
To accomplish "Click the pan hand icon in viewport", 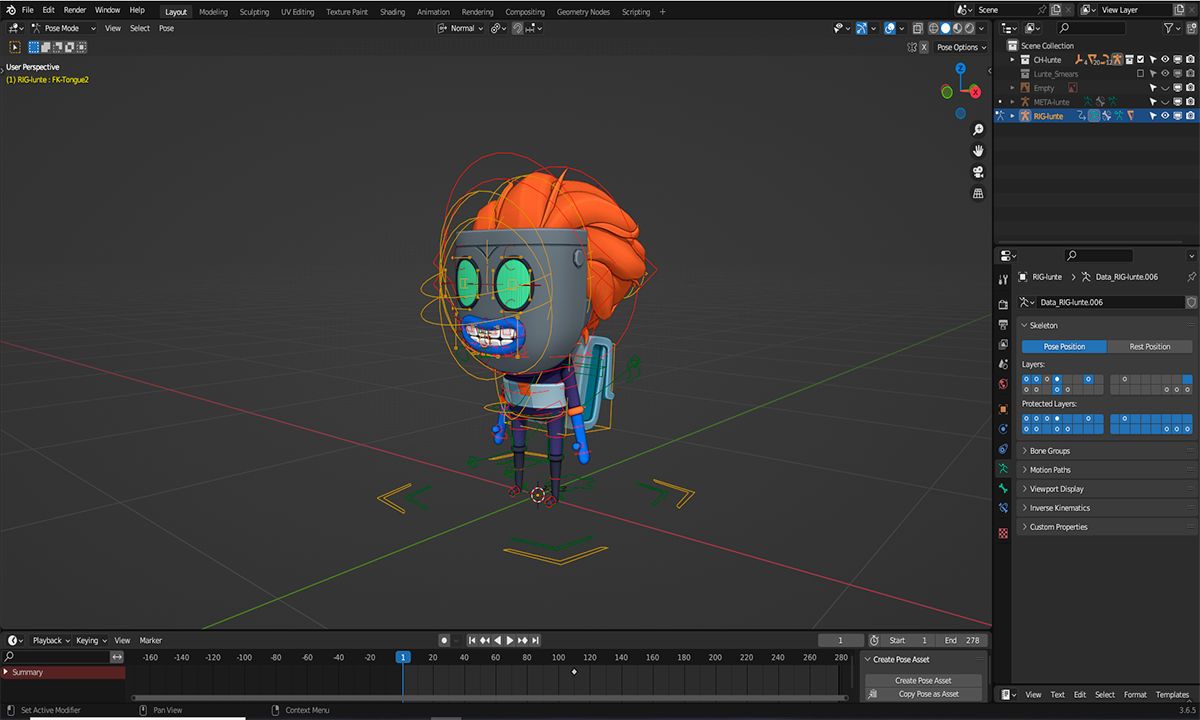I will 978,151.
